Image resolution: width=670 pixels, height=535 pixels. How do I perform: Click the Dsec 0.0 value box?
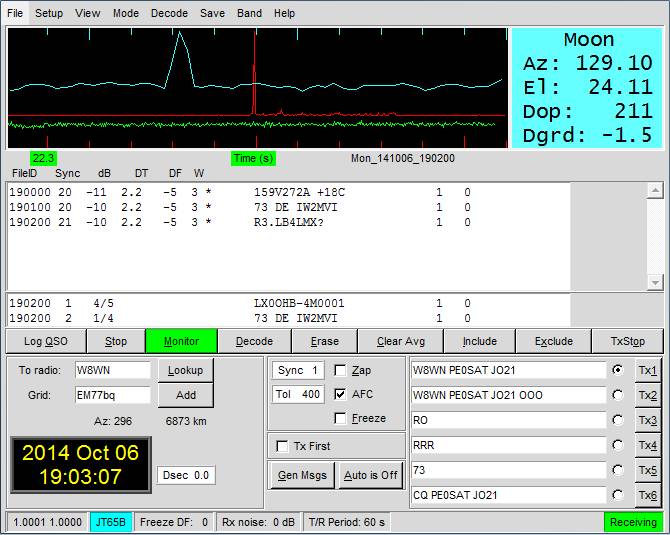click(x=186, y=475)
